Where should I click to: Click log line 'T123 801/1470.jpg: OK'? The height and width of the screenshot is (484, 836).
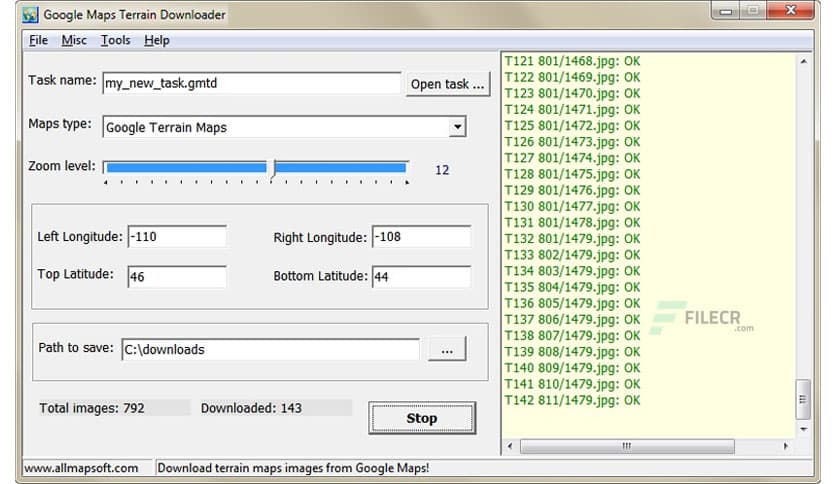[x=572, y=93]
